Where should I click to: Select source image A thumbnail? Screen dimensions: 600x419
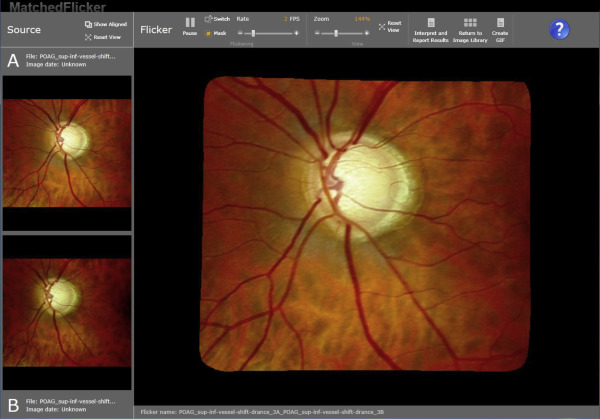point(66,151)
